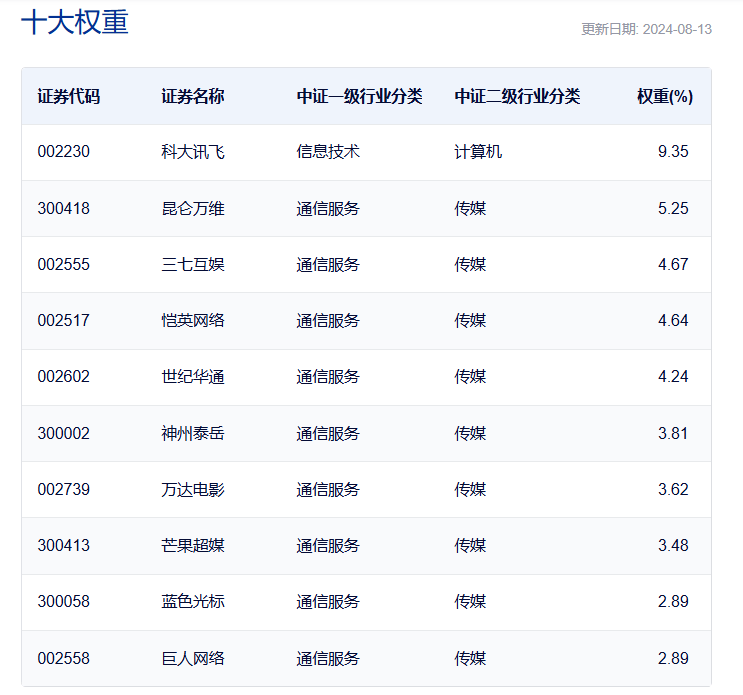743x695 pixels.
Task: Select the name 巨人网络
Action: pos(193,659)
